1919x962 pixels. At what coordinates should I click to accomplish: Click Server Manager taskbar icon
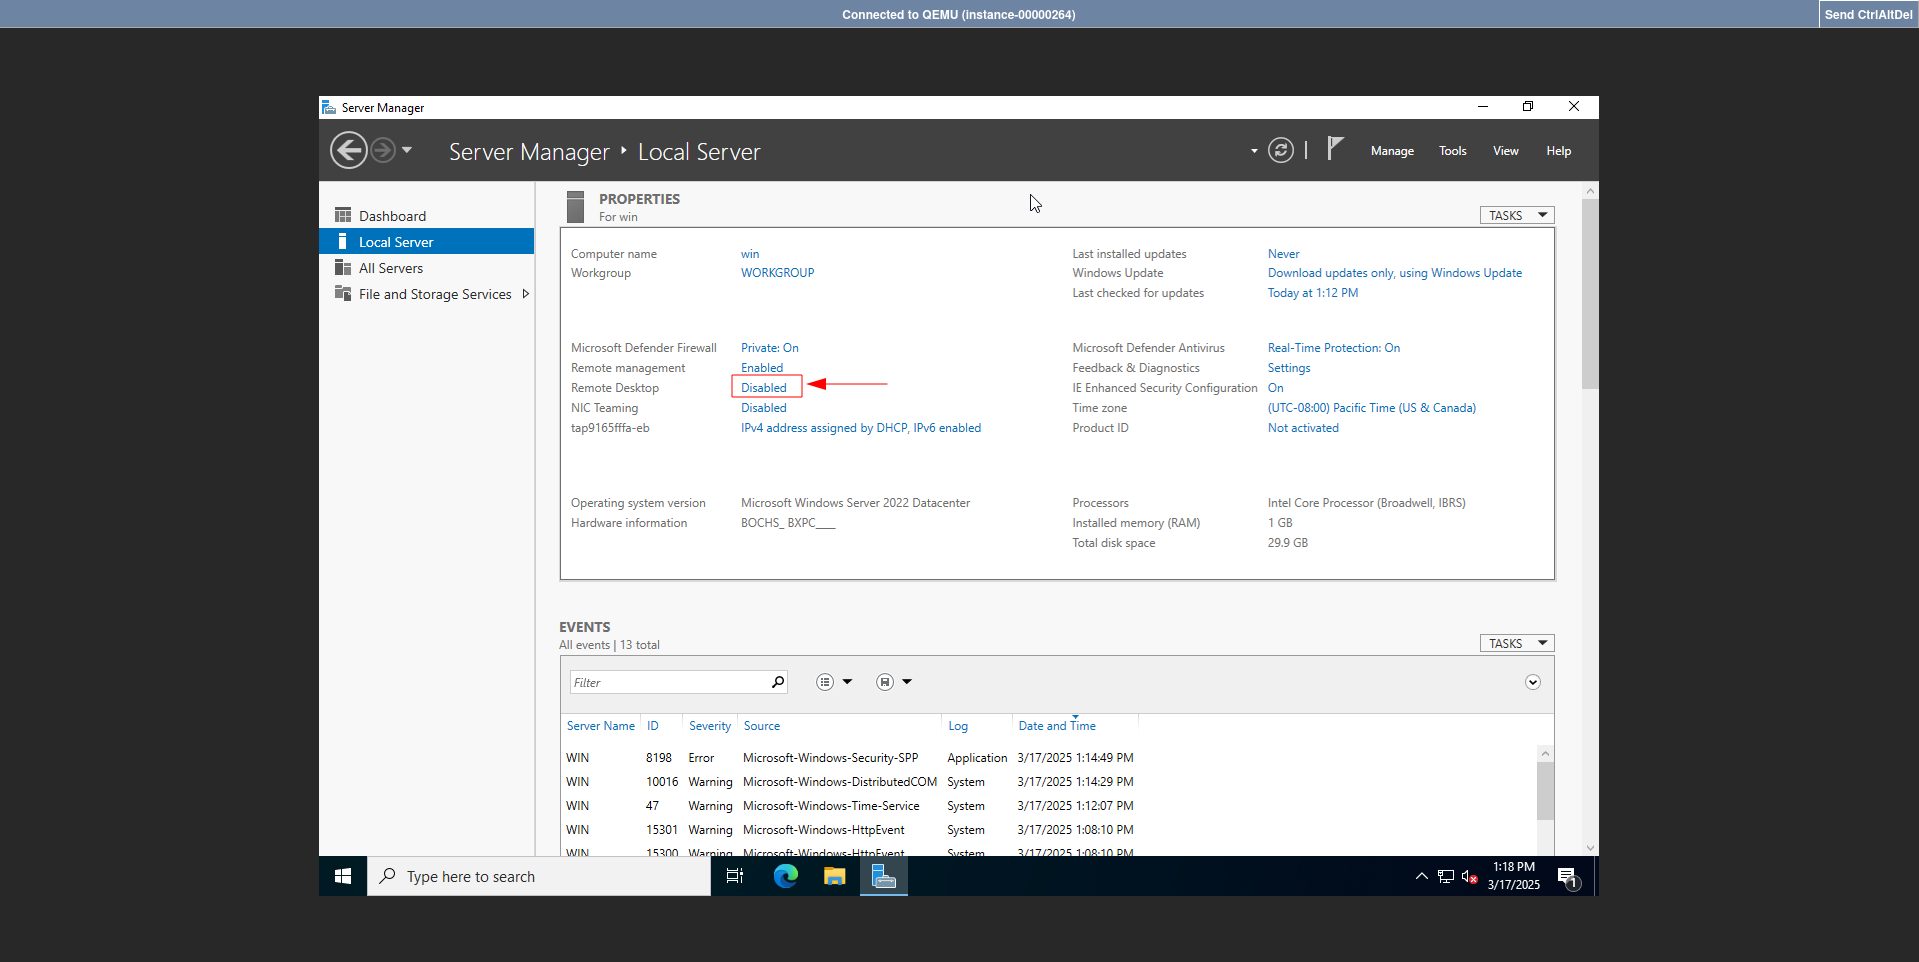pyautogui.click(x=884, y=876)
